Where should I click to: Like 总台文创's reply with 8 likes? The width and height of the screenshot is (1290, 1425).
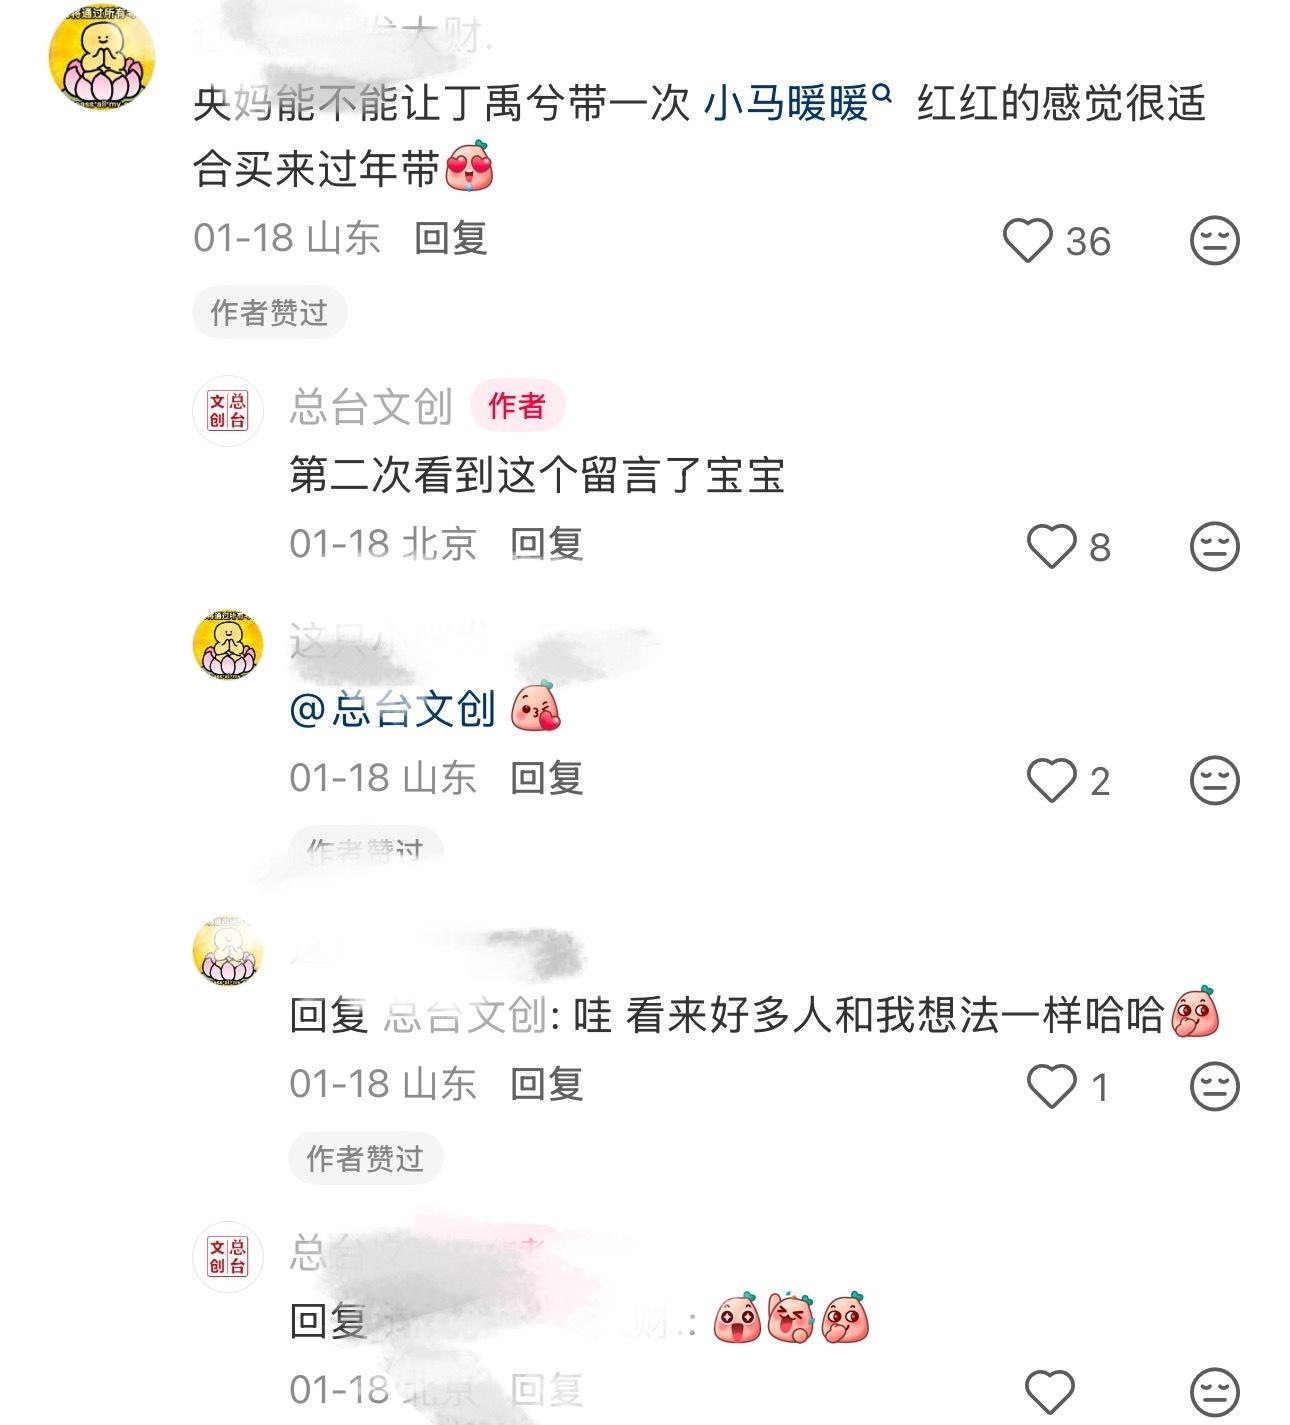[x=1052, y=547]
